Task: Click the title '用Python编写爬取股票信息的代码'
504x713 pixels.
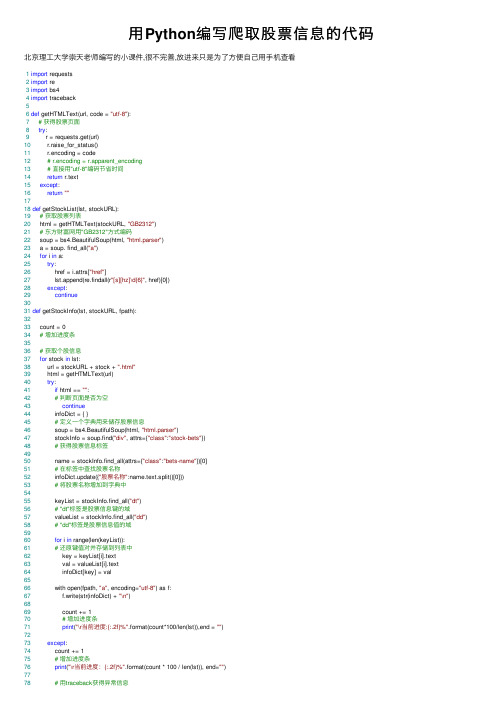Action: click(x=251, y=34)
